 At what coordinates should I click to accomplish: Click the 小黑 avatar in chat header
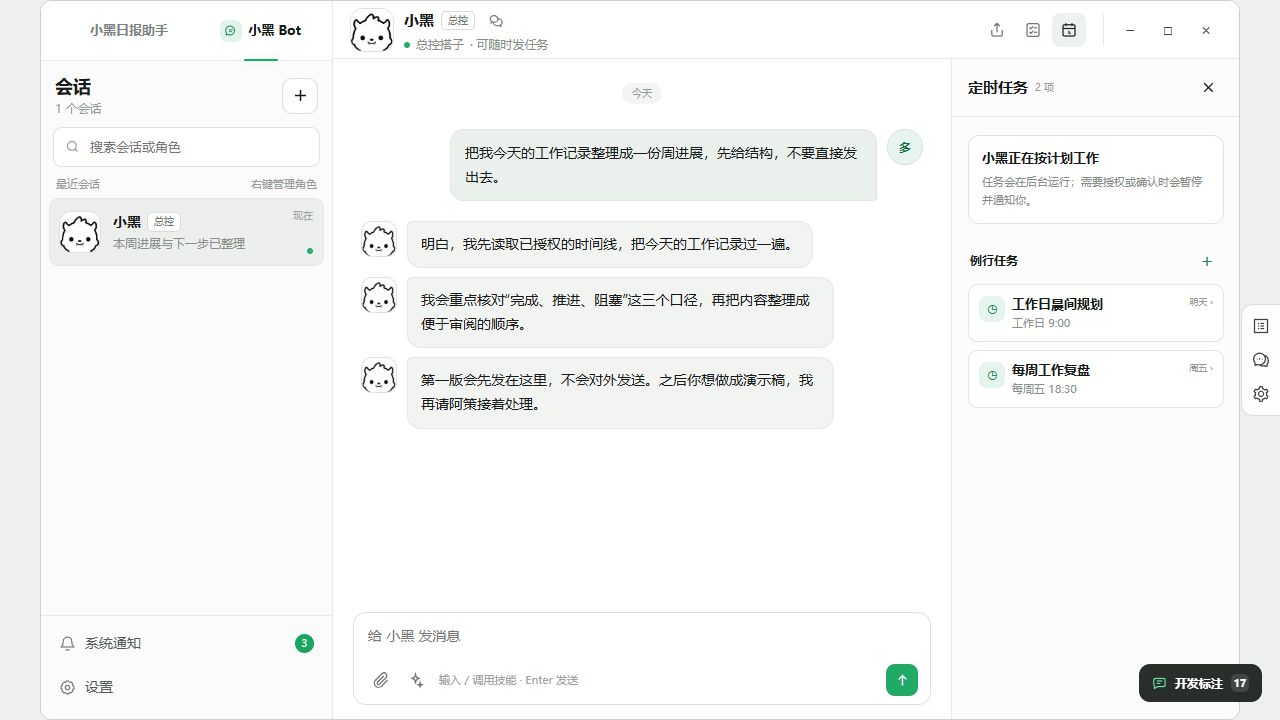pyautogui.click(x=372, y=31)
